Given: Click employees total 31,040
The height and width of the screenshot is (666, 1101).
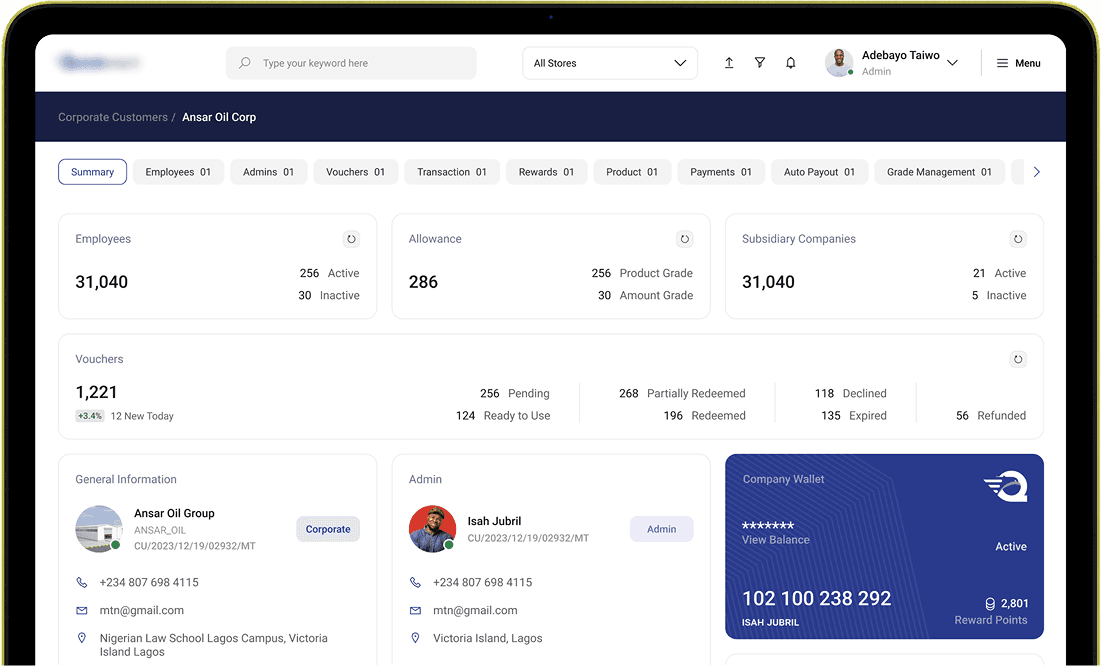Looking at the screenshot, I should (102, 282).
